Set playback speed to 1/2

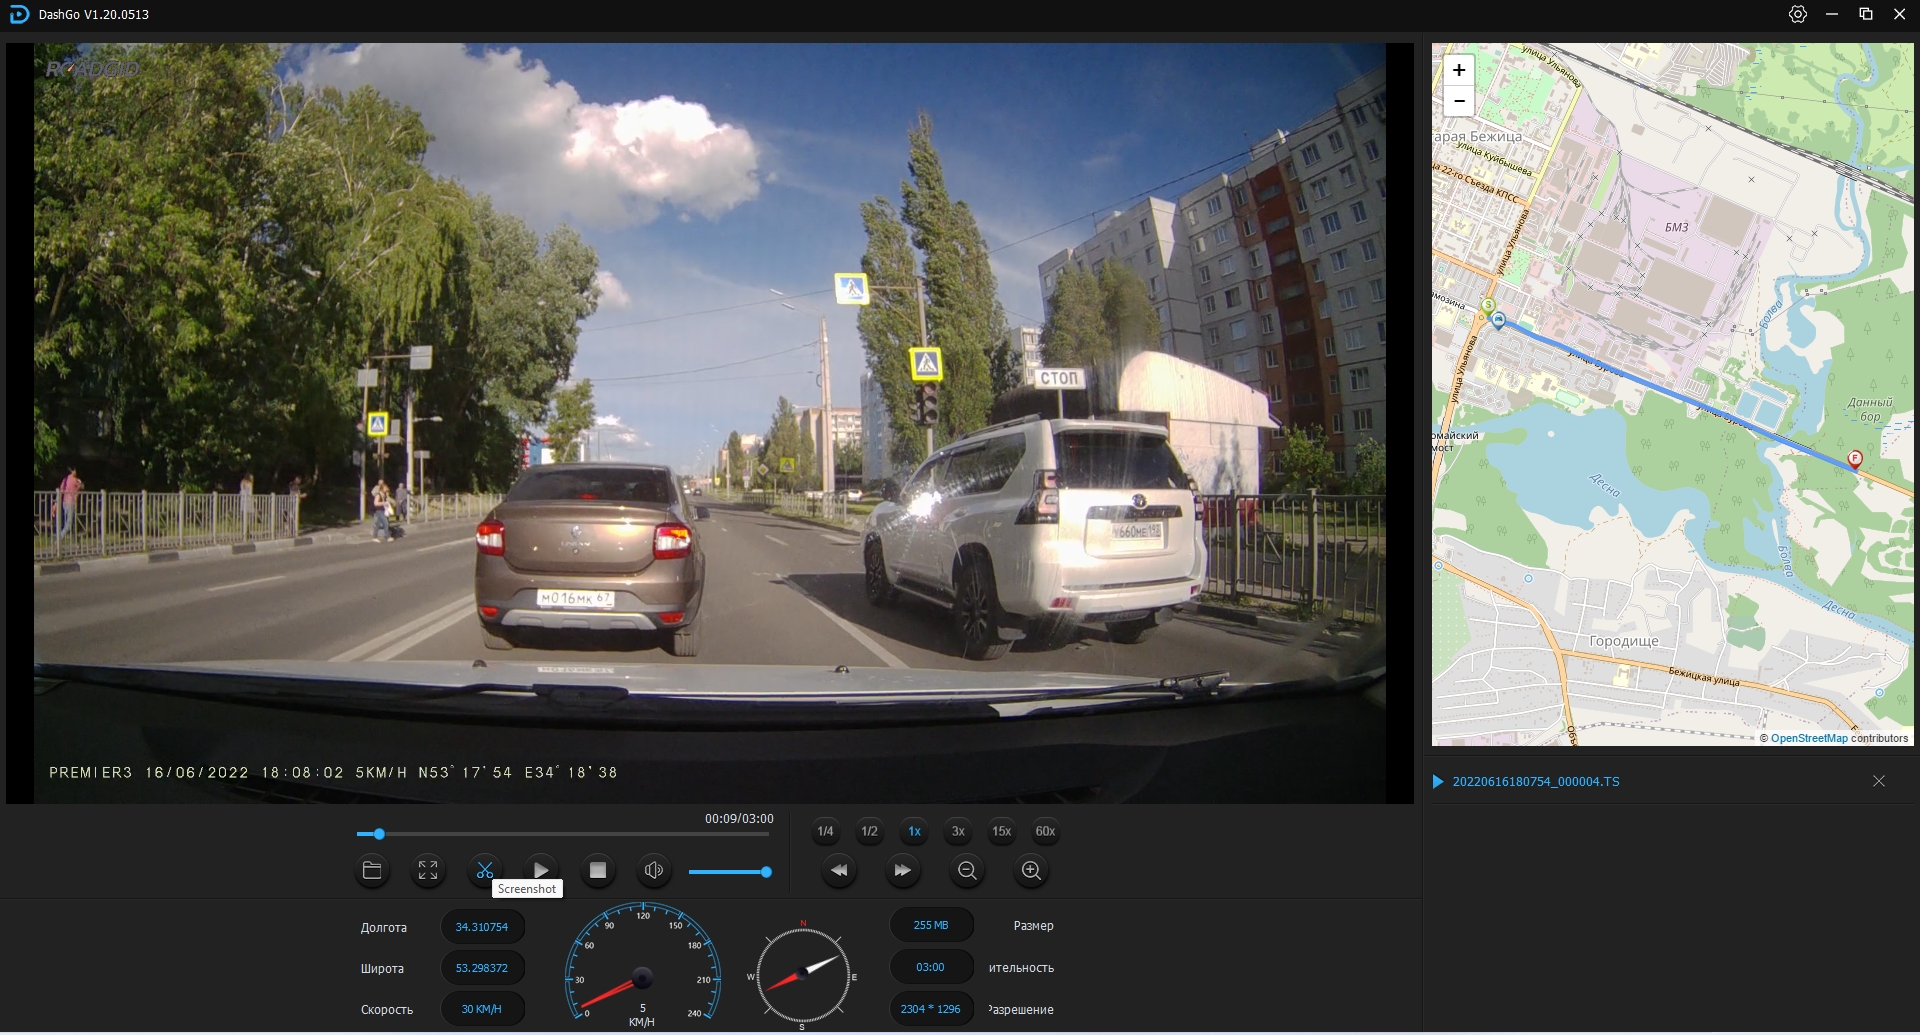(x=869, y=831)
